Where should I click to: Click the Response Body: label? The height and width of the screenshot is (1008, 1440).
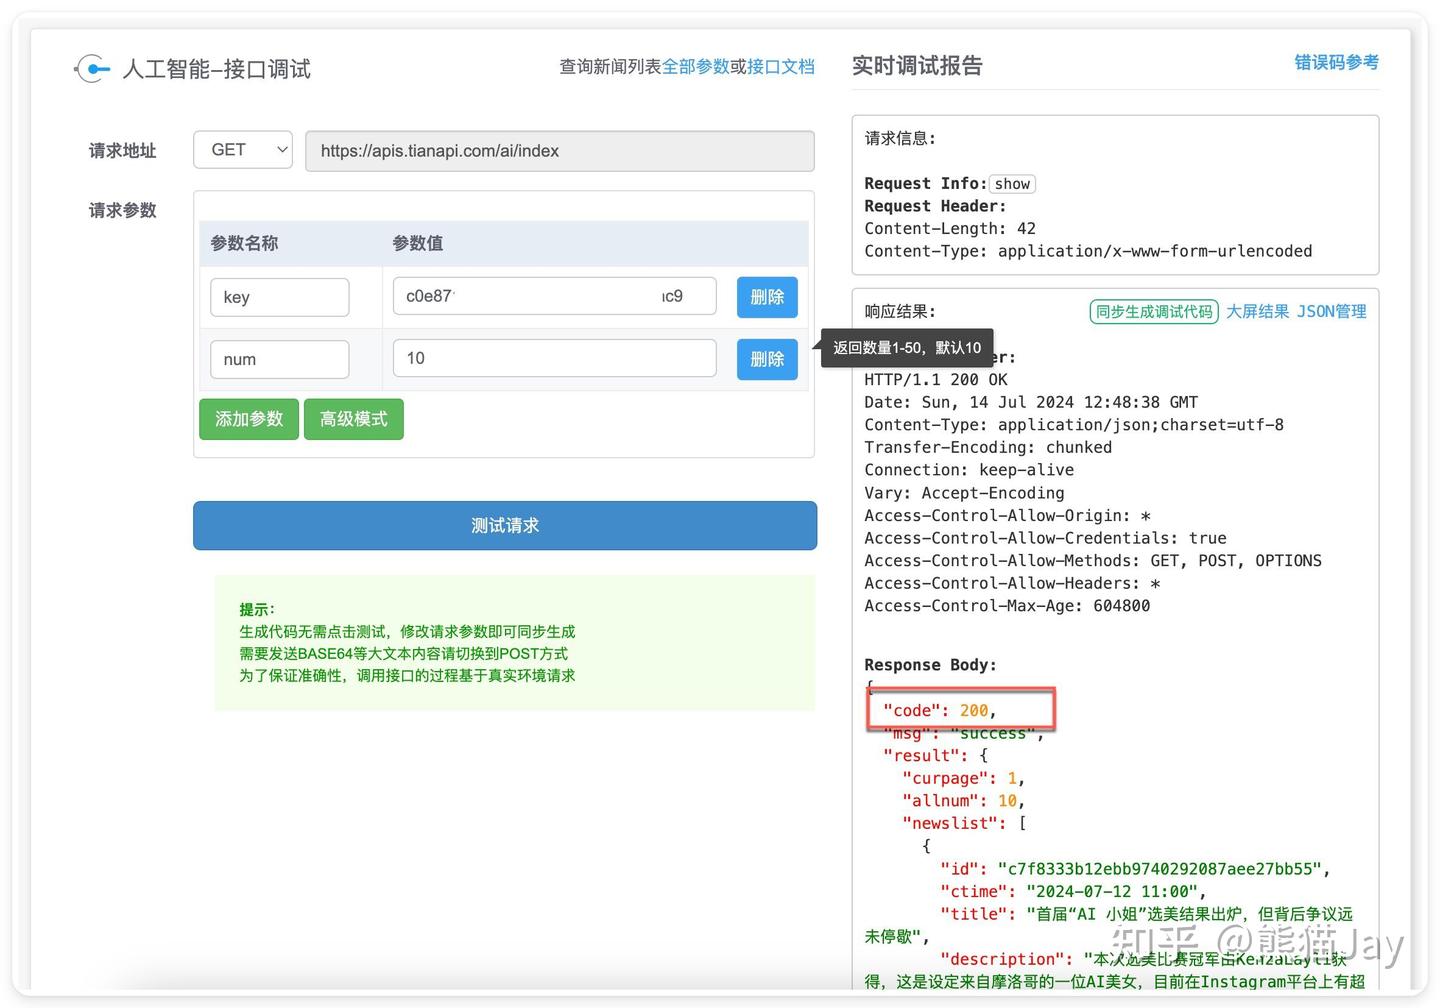point(930,665)
